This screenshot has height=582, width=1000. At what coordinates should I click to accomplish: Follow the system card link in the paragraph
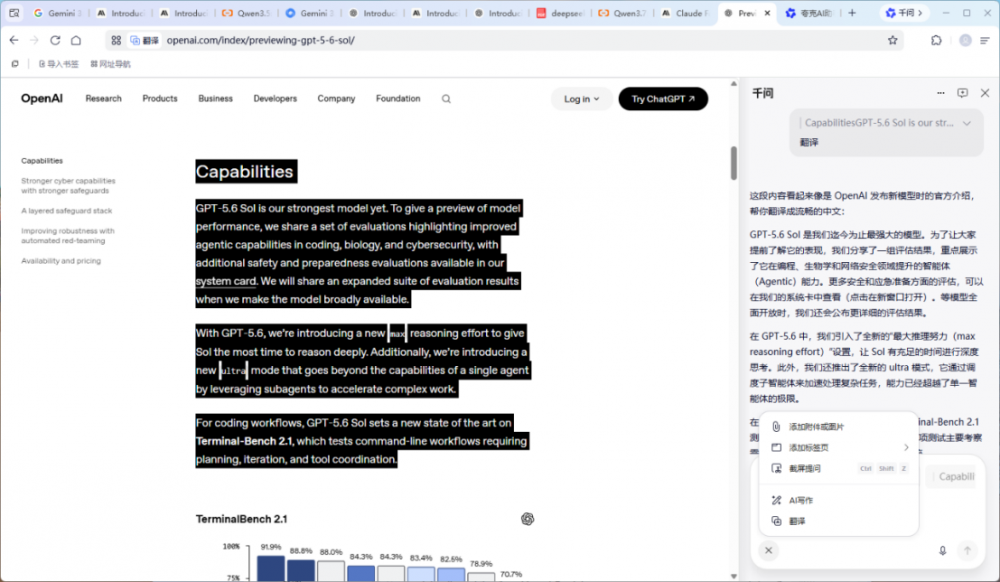[226, 281]
